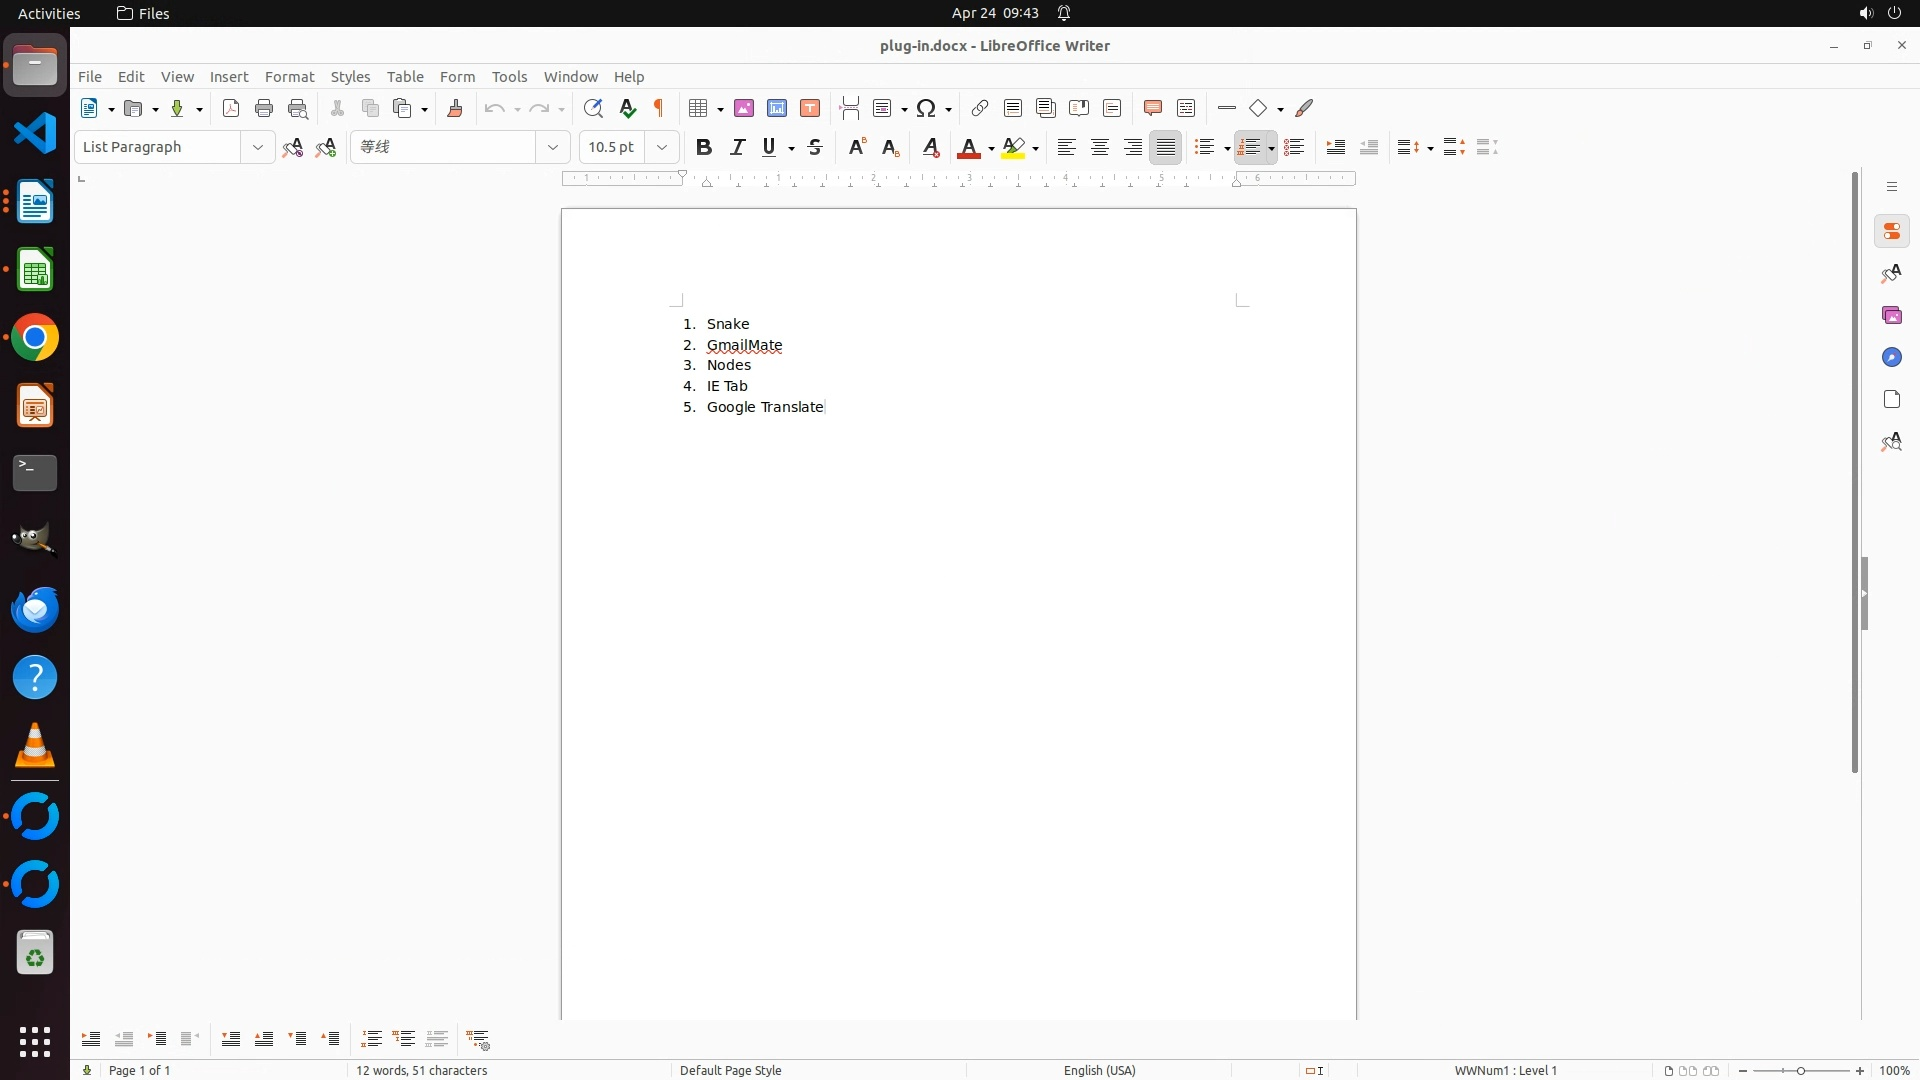1920x1080 pixels.
Task: Open Thunderbird from the dock
Action: [x=35, y=609]
